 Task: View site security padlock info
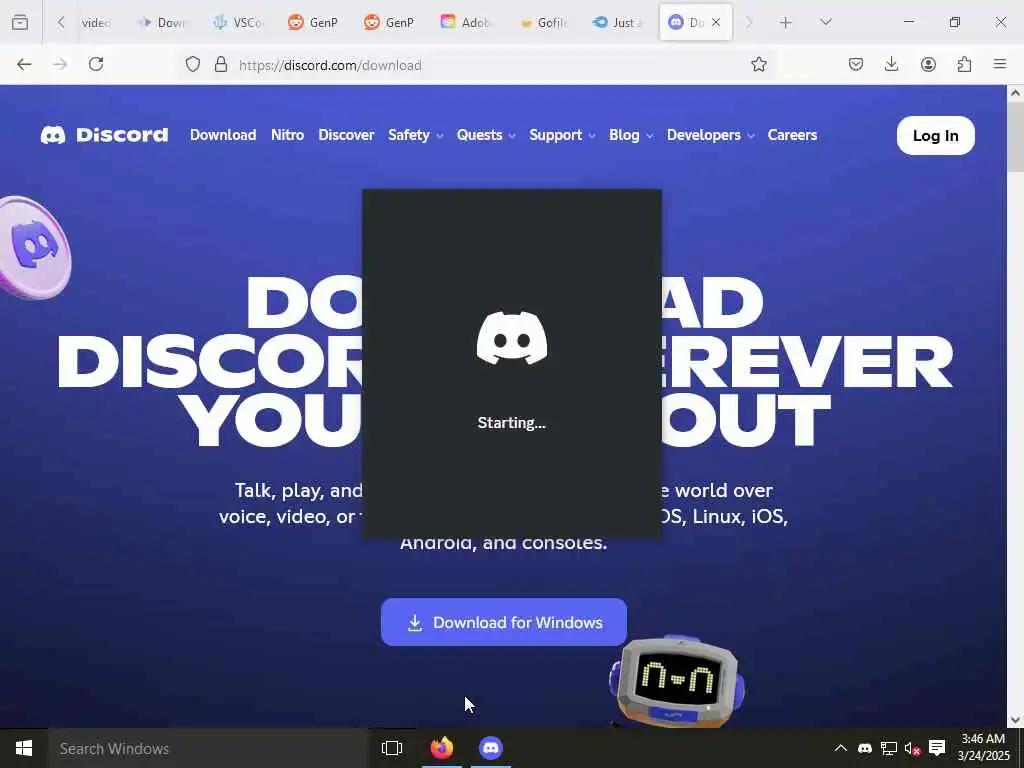(221, 64)
